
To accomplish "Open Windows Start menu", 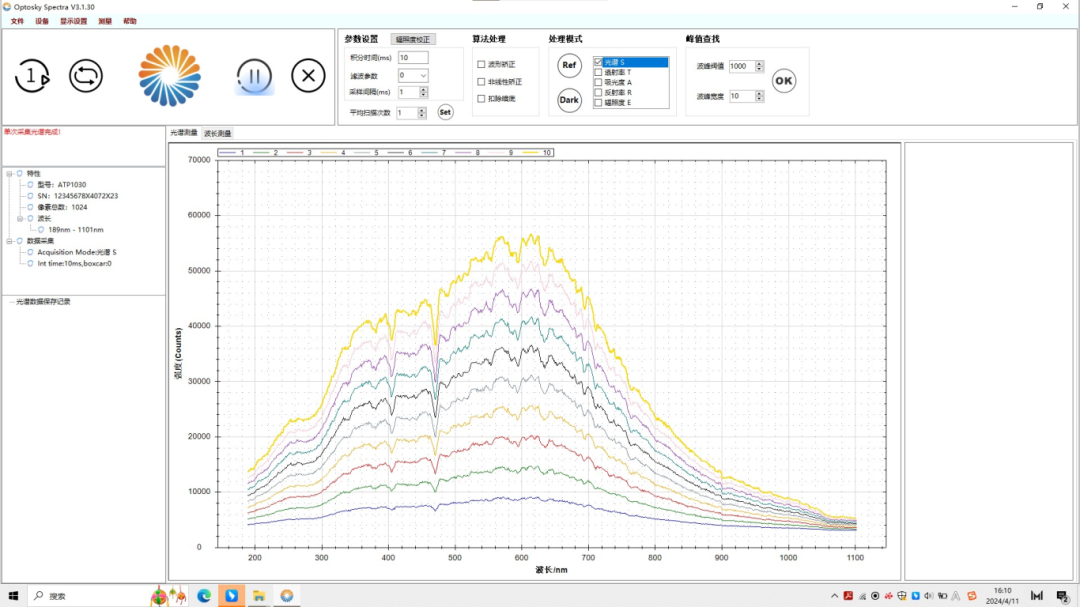I will click(13, 596).
